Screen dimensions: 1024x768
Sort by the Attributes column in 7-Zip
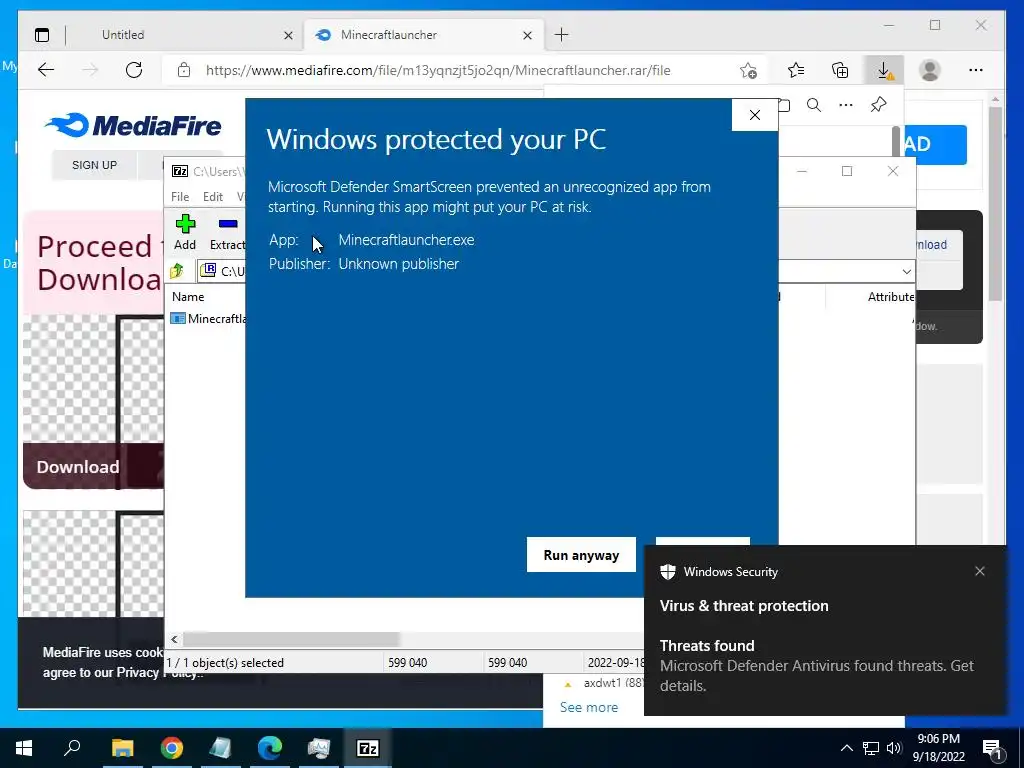coord(891,296)
